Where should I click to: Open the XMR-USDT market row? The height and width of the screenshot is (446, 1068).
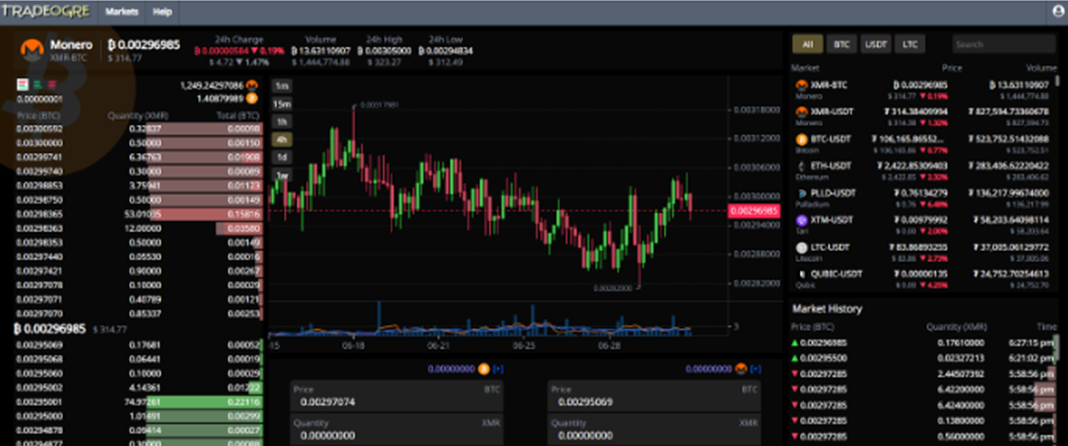click(x=923, y=116)
